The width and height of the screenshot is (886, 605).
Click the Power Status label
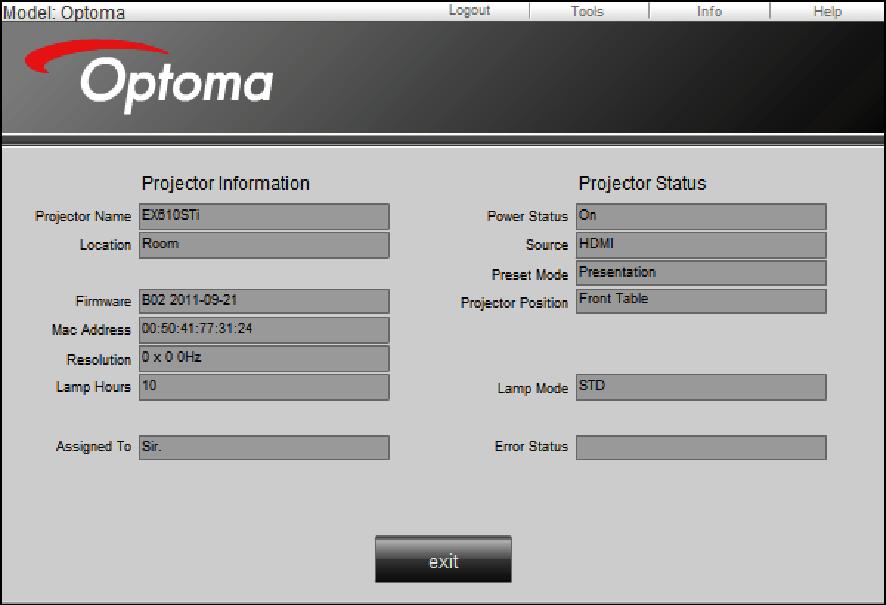(x=527, y=216)
